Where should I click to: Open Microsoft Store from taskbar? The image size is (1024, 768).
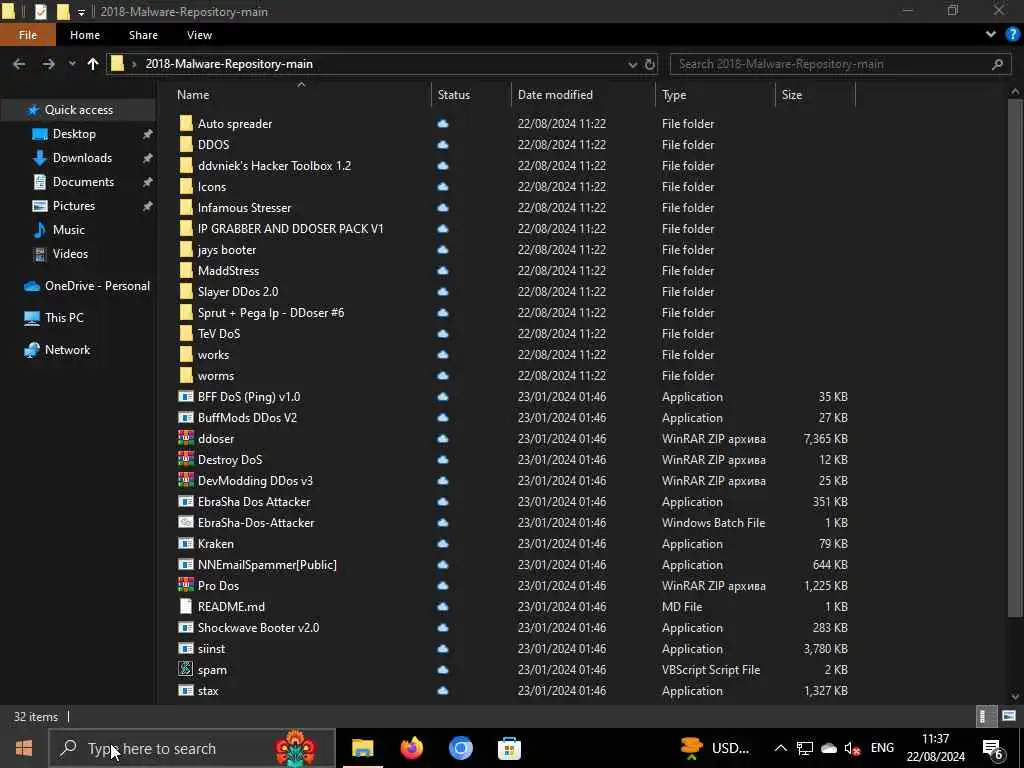click(x=509, y=748)
